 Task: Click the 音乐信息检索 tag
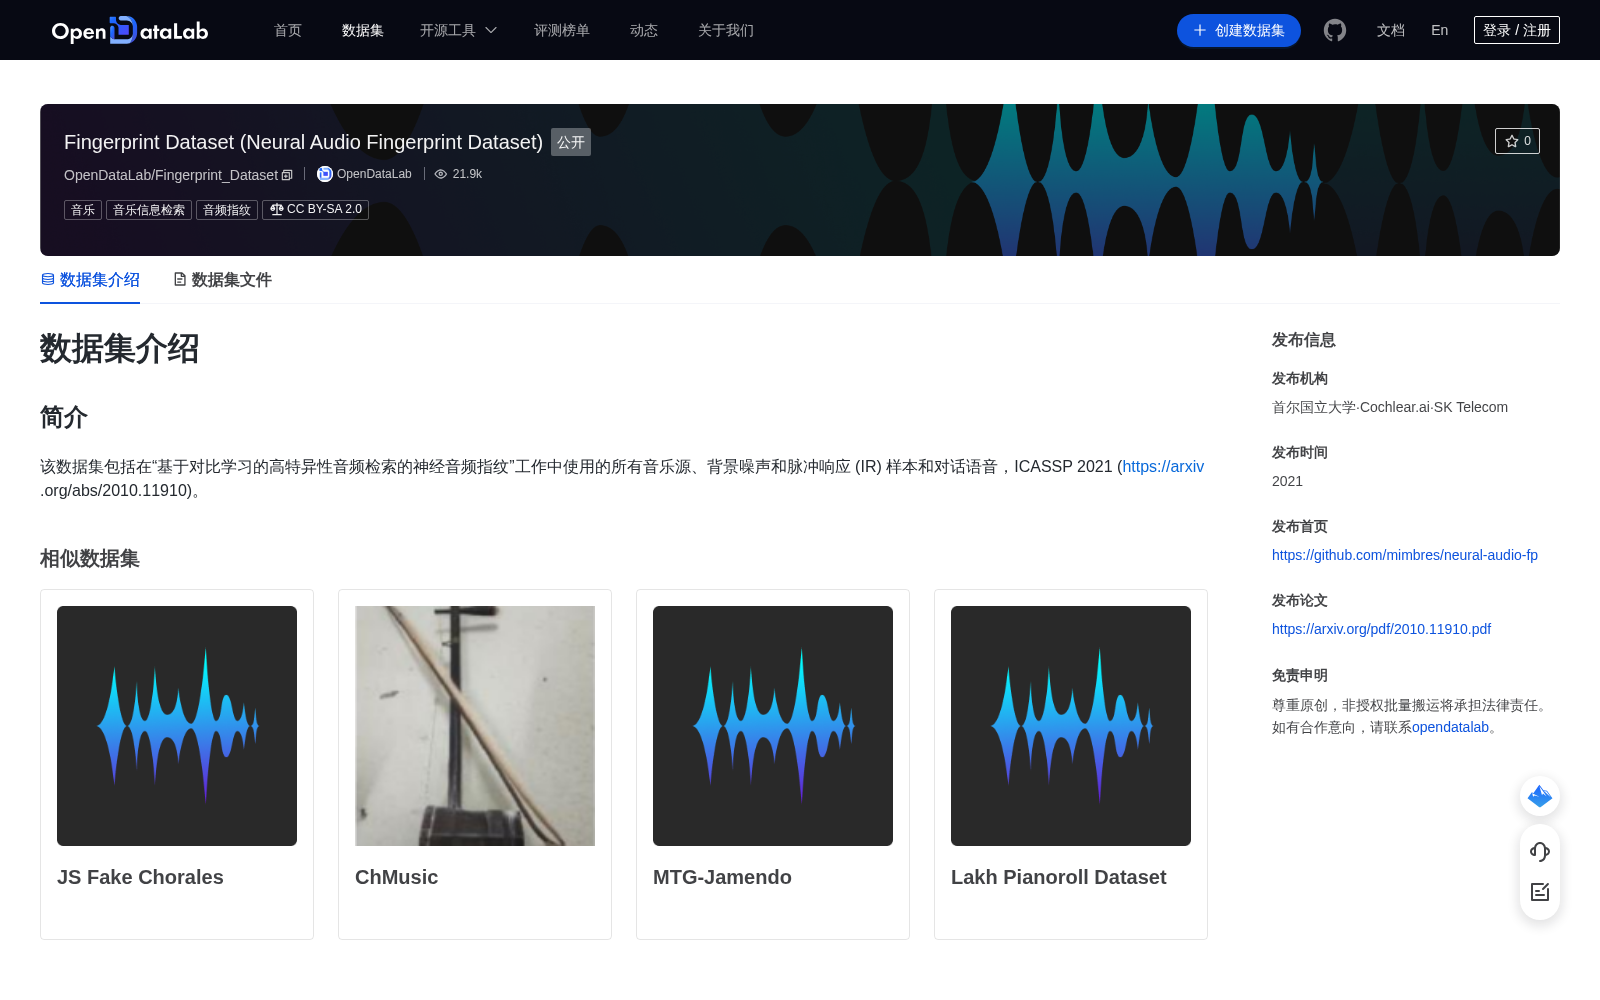point(149,209)
